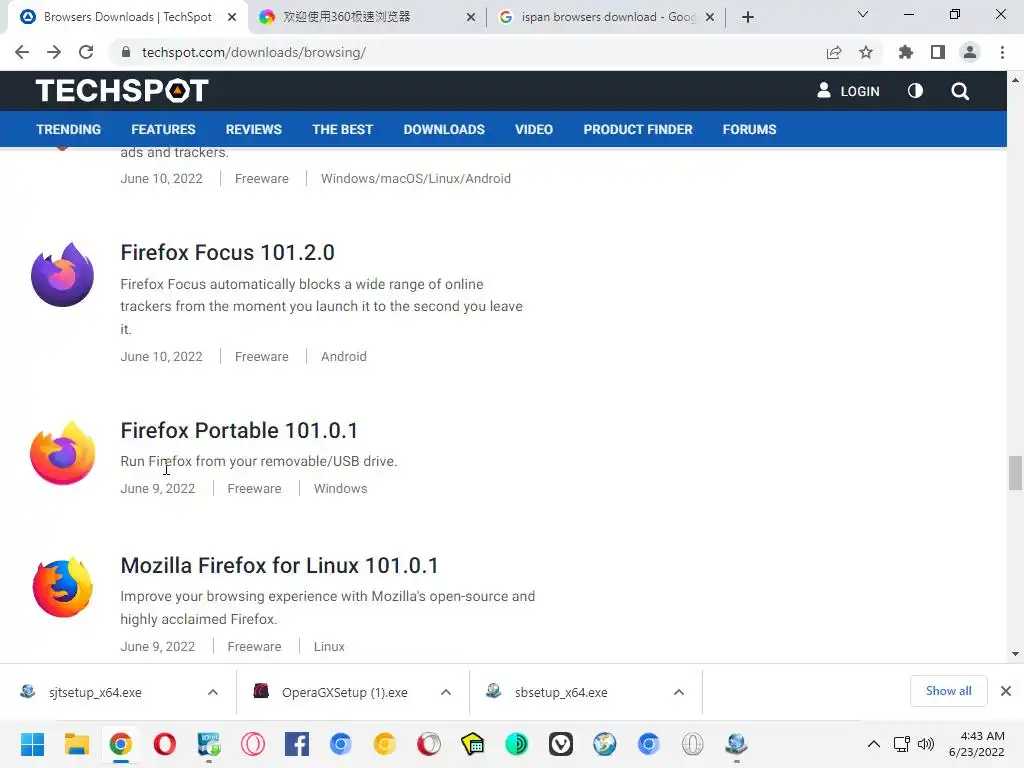The width and height of the screenshot is (1024, 768).
Task: Open the Windows Start menu
Action: [x=33, y=744]
